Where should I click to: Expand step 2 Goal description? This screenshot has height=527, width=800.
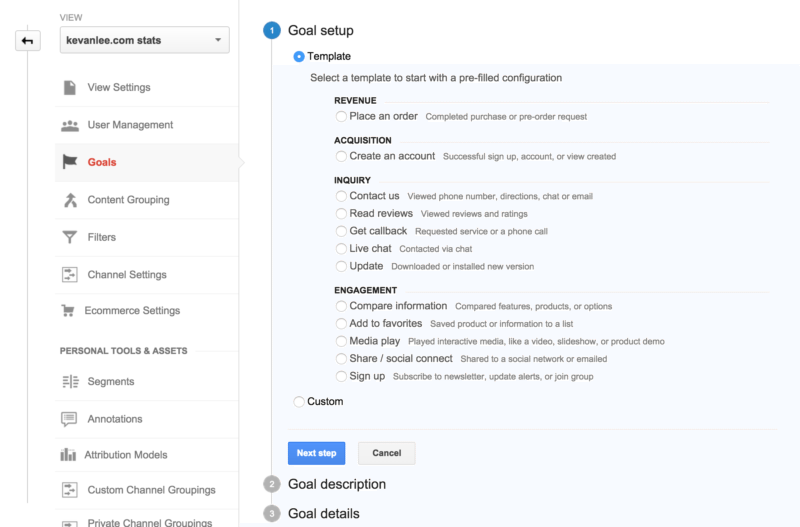point(337,484)
